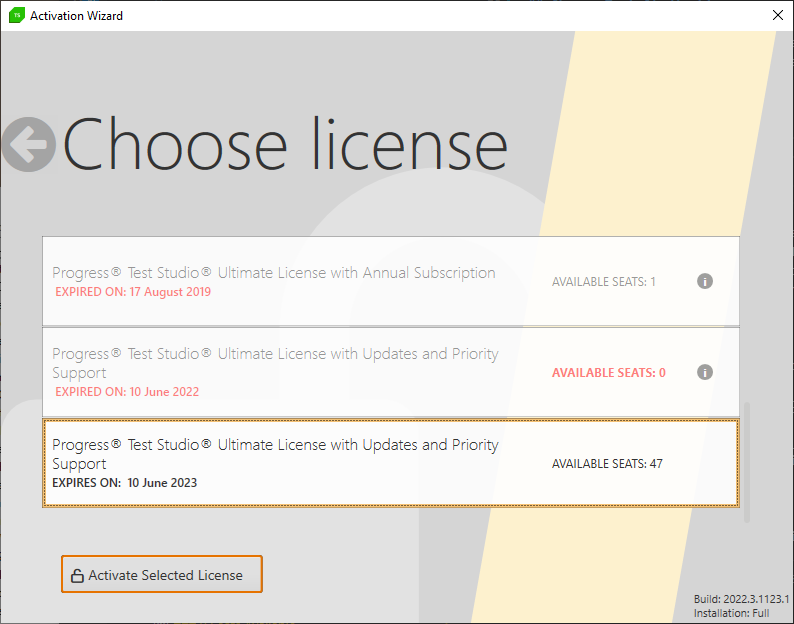Click the 'Installation: Full' text
The height and width of the screenshot is (624, 794).
click(x=731, y=613)
